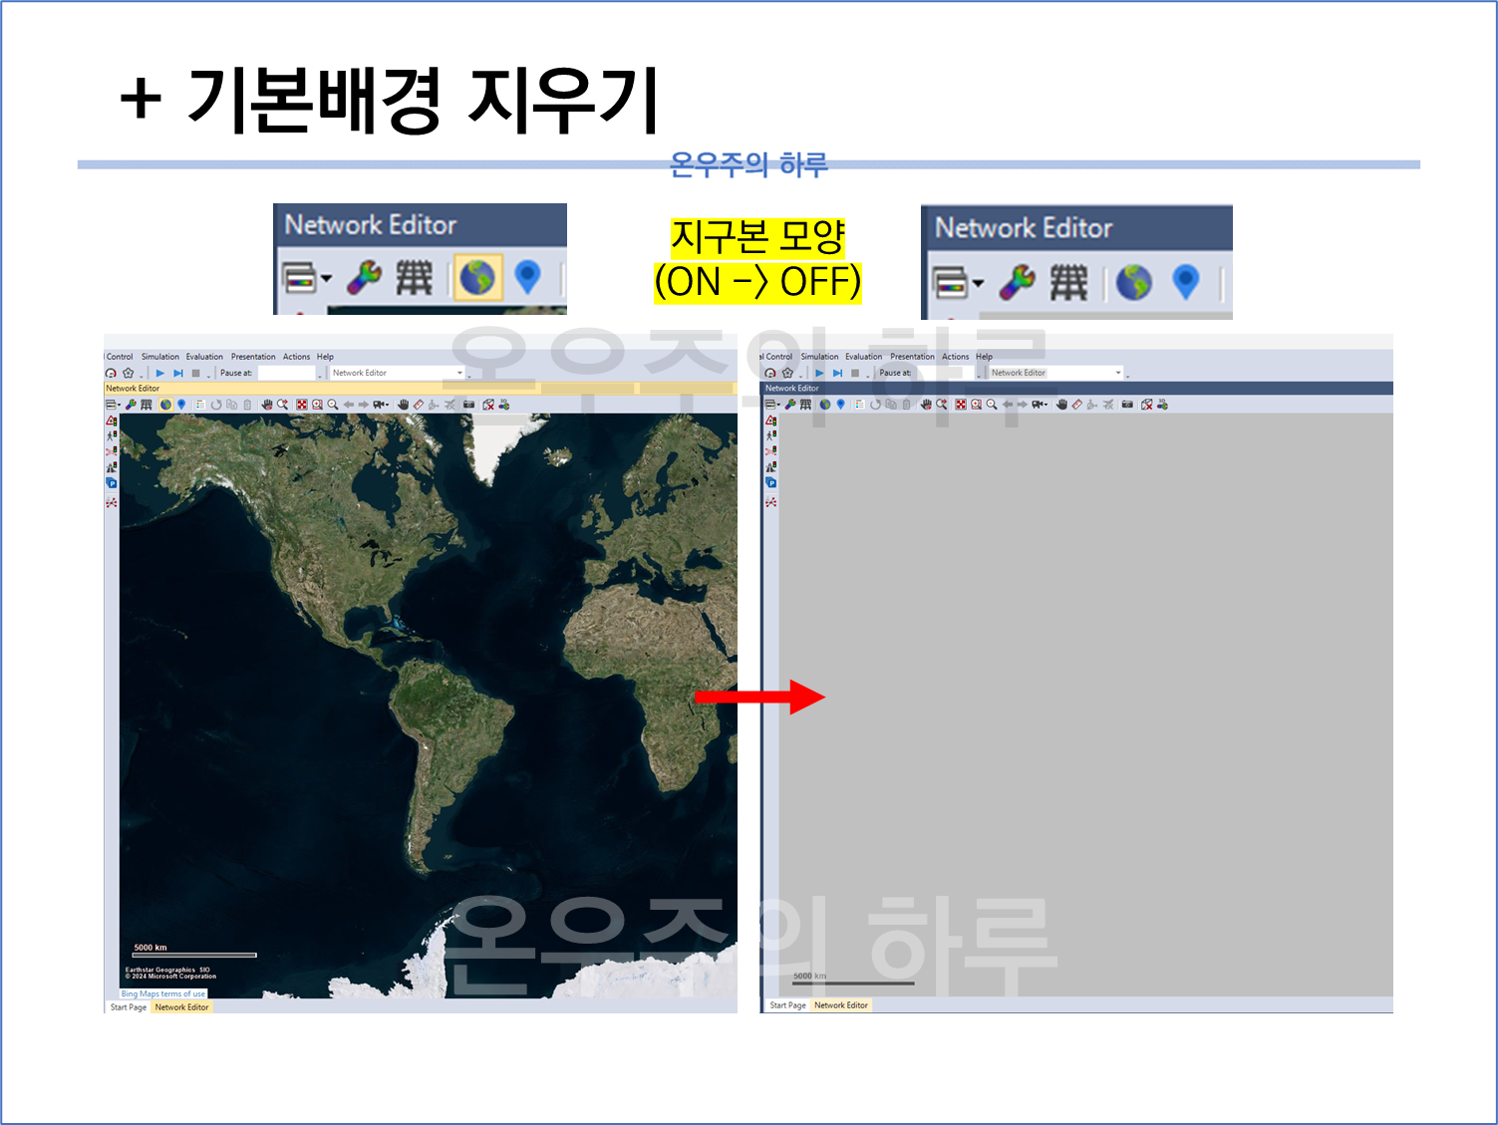The width and height of the screenshot is (1498, 1125).
Task: Click the red-framed zoom in icon in the left map window toolbar
Action: (x=317, y=405)
